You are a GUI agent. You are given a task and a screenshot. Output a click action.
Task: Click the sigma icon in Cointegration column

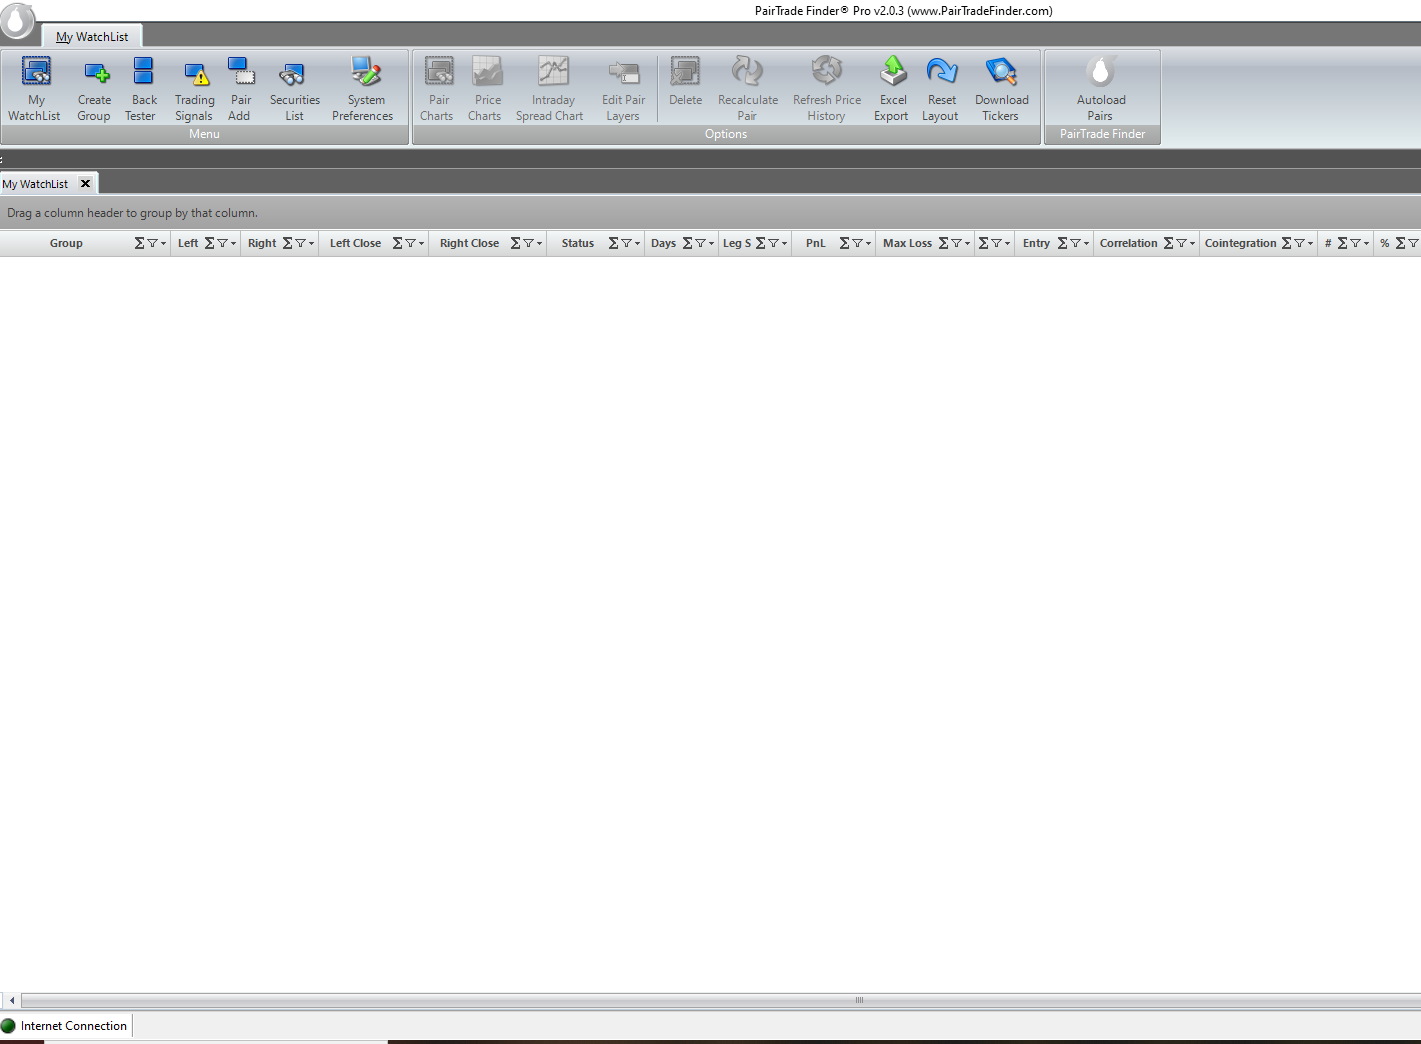1287,243
